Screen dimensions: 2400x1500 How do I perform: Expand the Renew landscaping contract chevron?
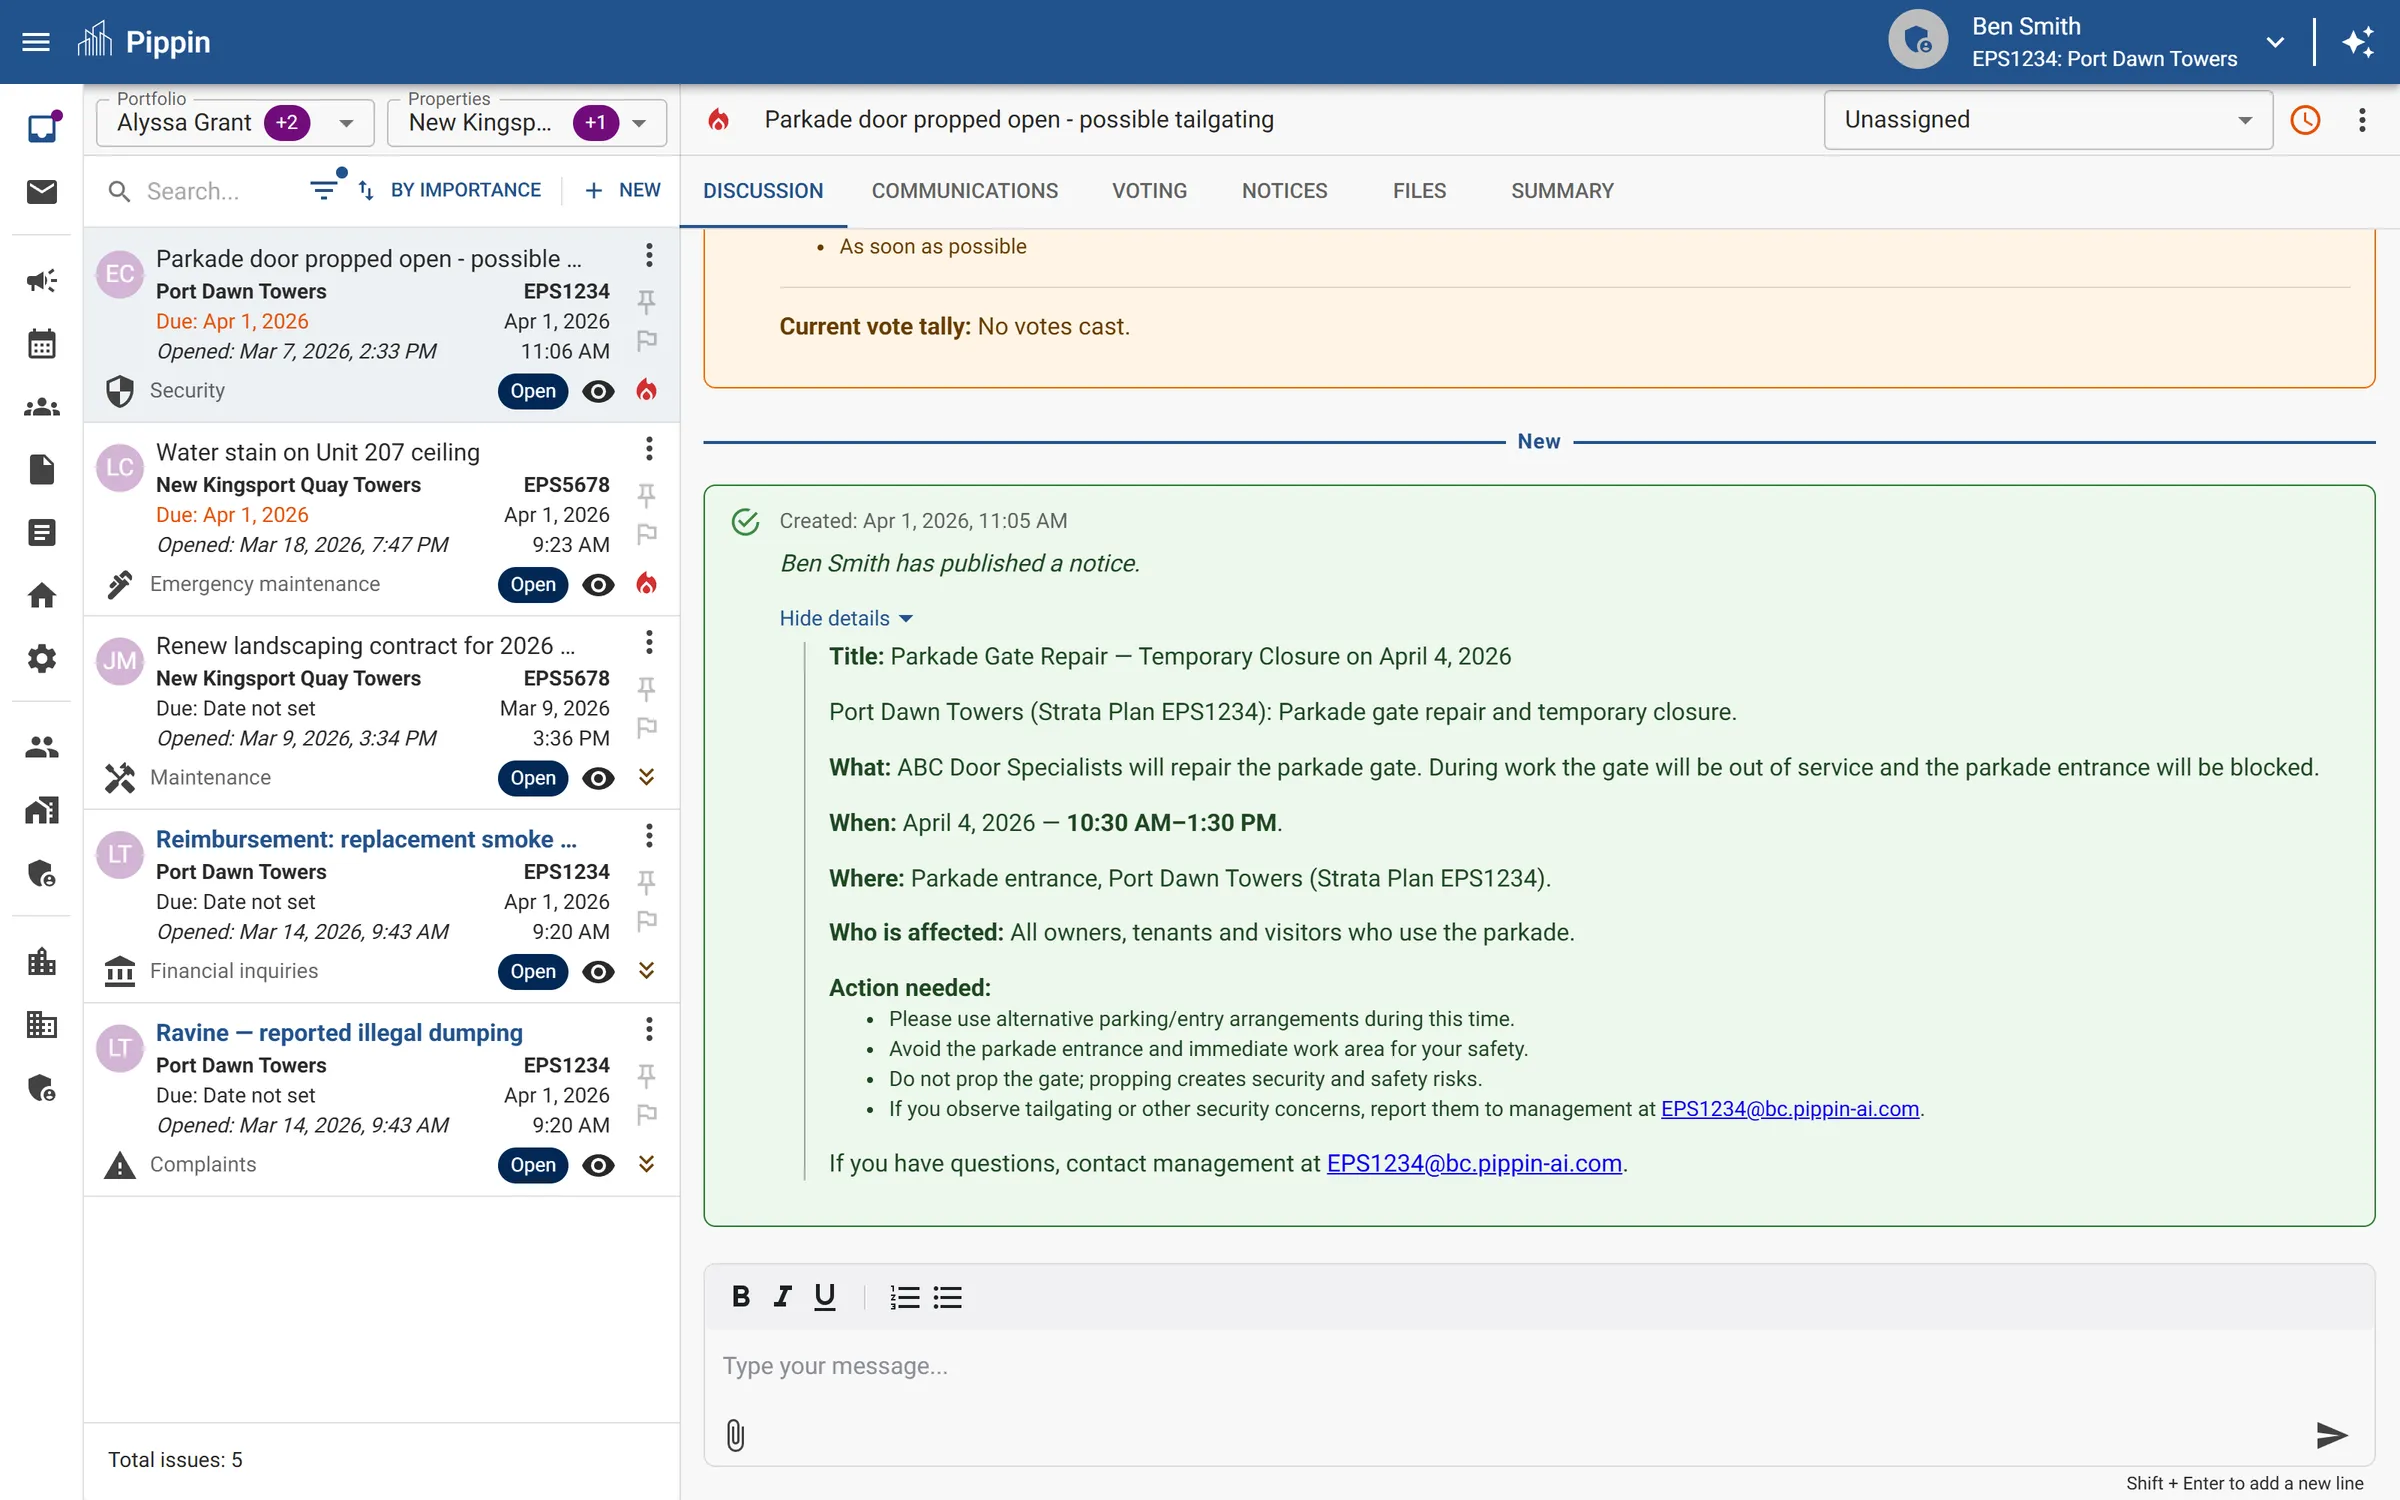click(646, 777)
